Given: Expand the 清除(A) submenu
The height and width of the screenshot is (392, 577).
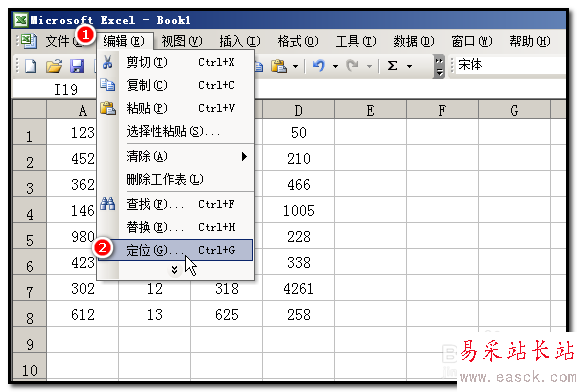Looking at the screenshot, I should 176,156.
